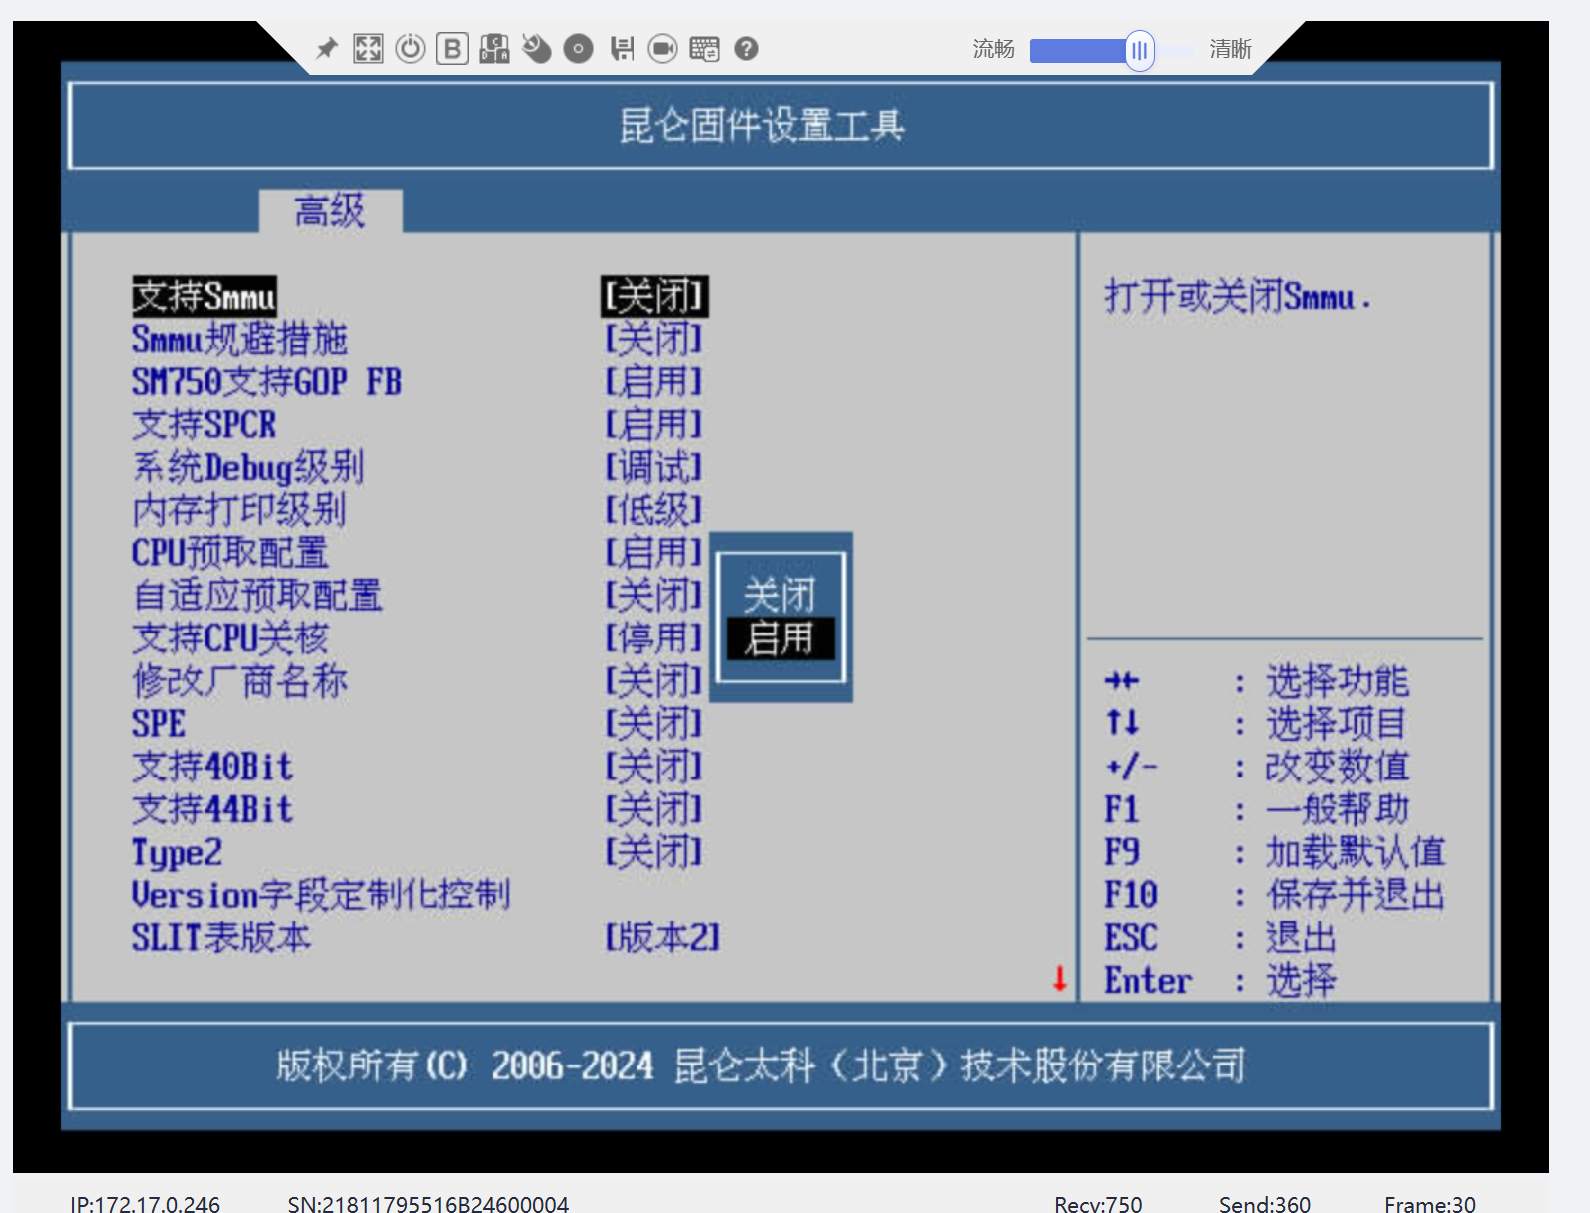Adjust the video quality slider handle
The image size is (1590, 1213).
[x=1139, y=50]
